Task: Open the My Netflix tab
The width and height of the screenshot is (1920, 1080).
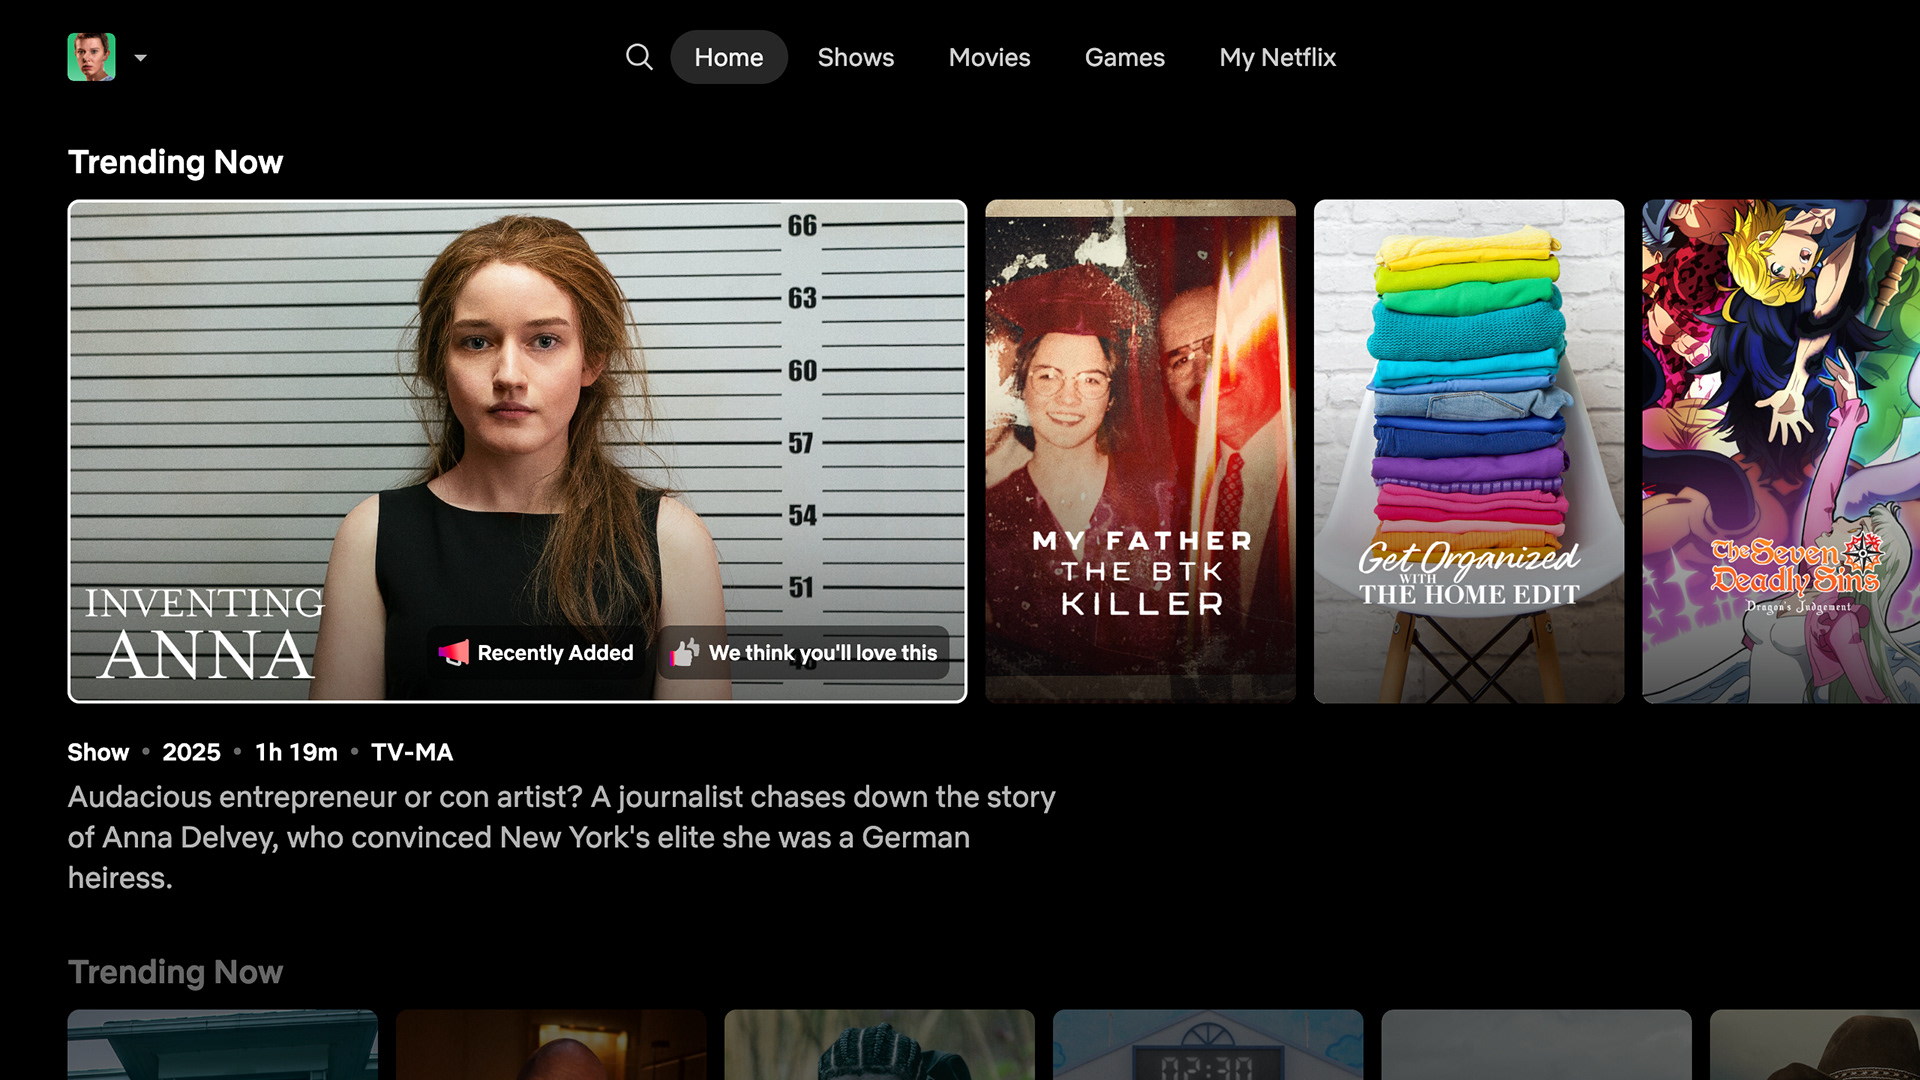Action: pyautogui.click(x=1277, y=57)
